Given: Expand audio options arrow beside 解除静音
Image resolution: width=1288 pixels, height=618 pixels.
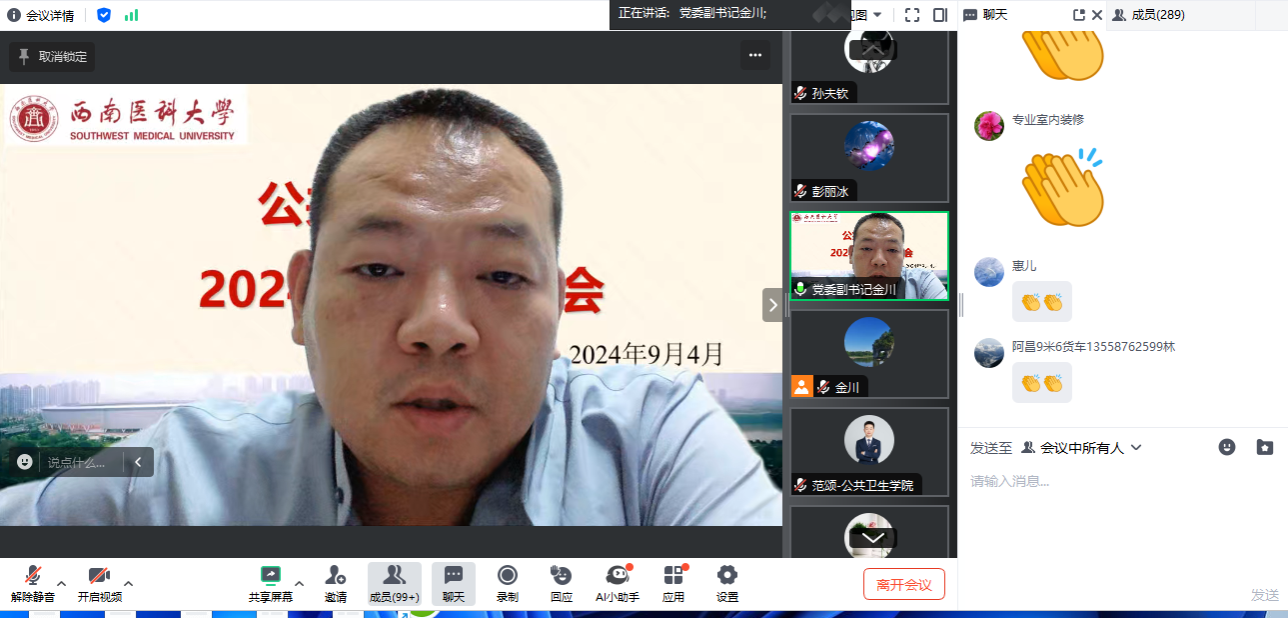Looking at the screenshot, I should click(x=61, y=583).
